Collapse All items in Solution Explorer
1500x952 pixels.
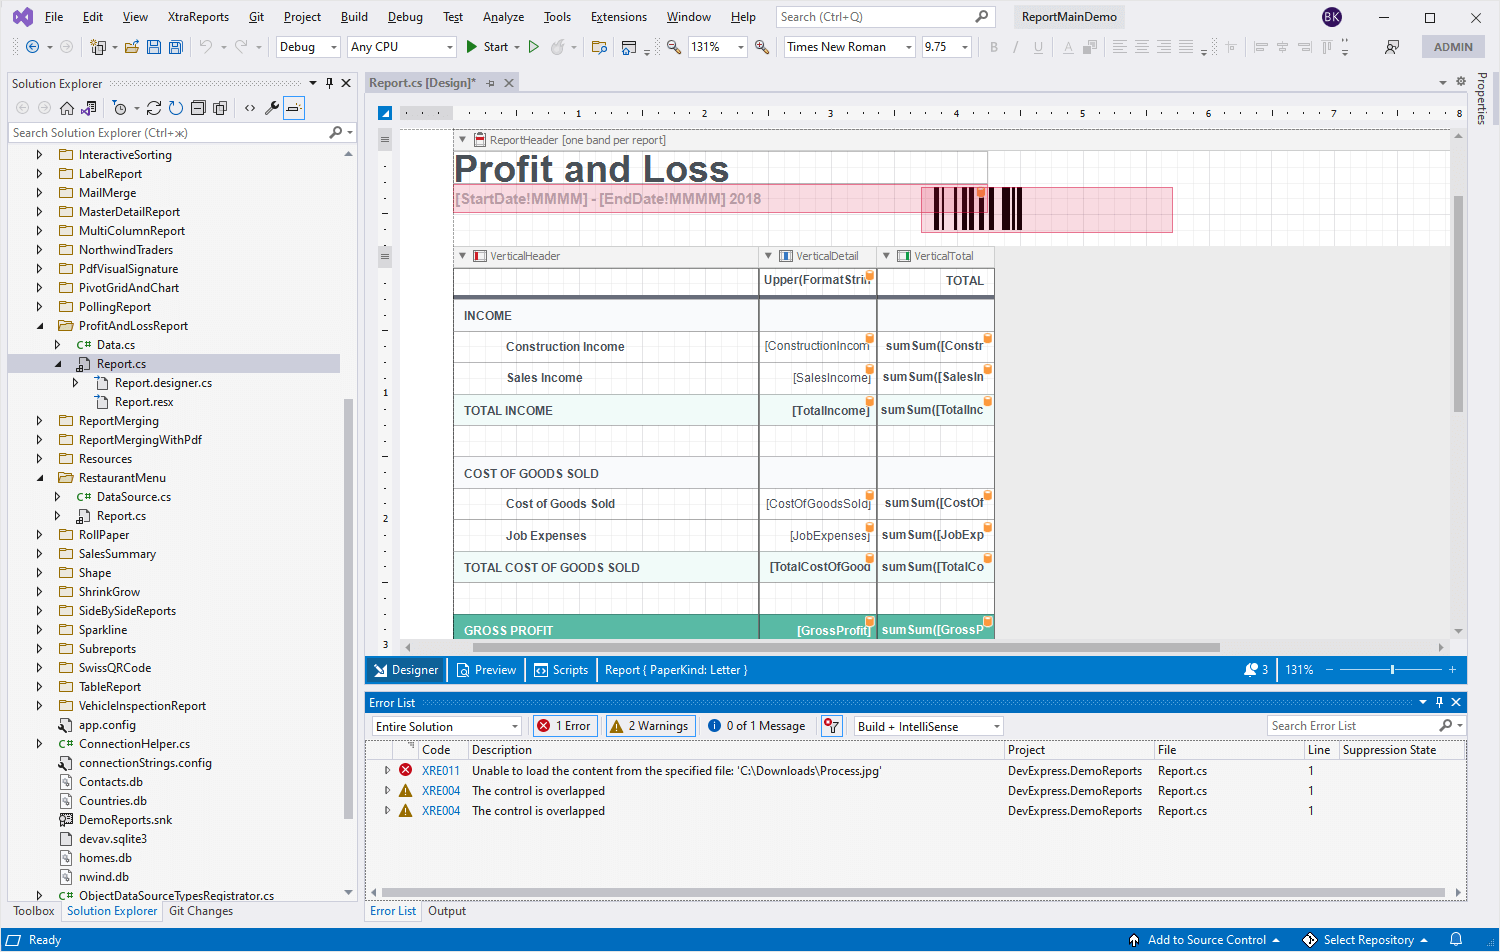point(199,108)
